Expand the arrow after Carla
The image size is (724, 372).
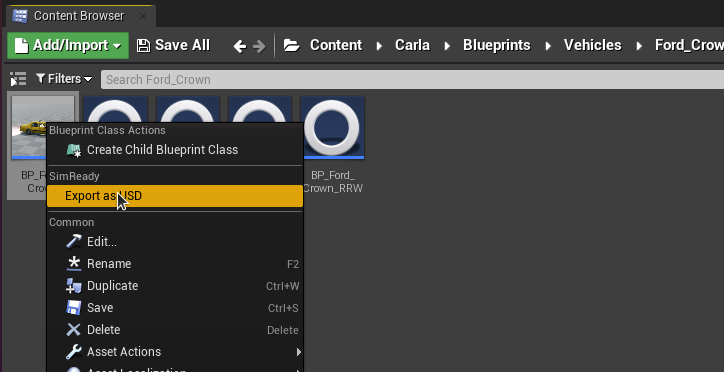click(x=447, y=46)
